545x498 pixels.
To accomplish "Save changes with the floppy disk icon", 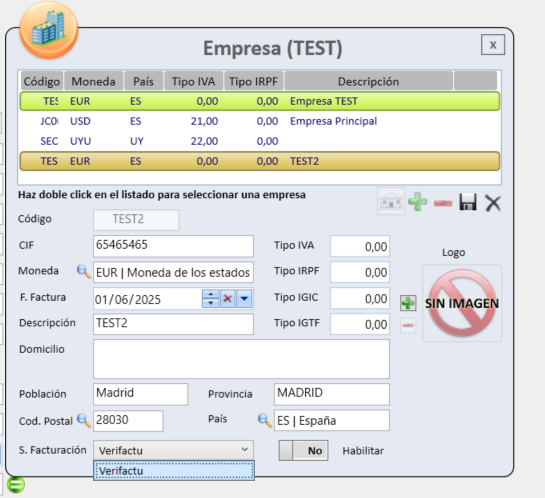I will pyautogui.click(x=468, y=202).
